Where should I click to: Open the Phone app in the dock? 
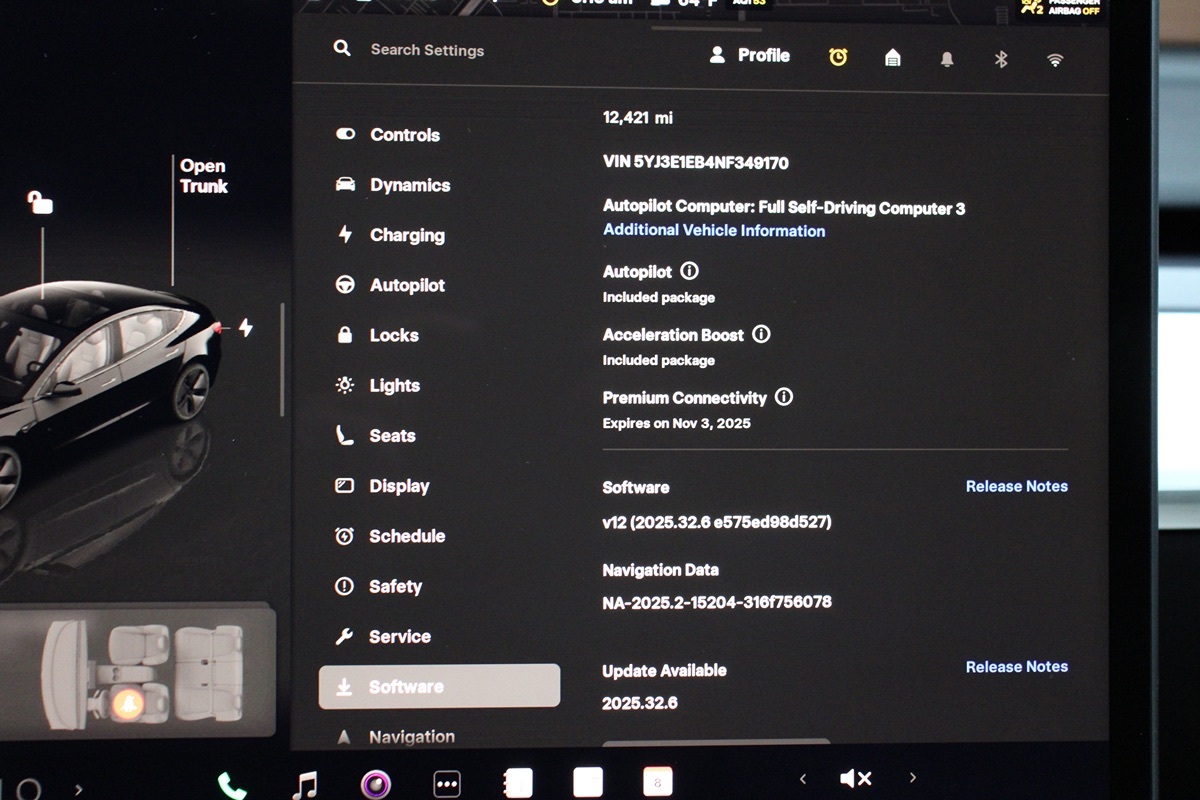click(232, 785)
